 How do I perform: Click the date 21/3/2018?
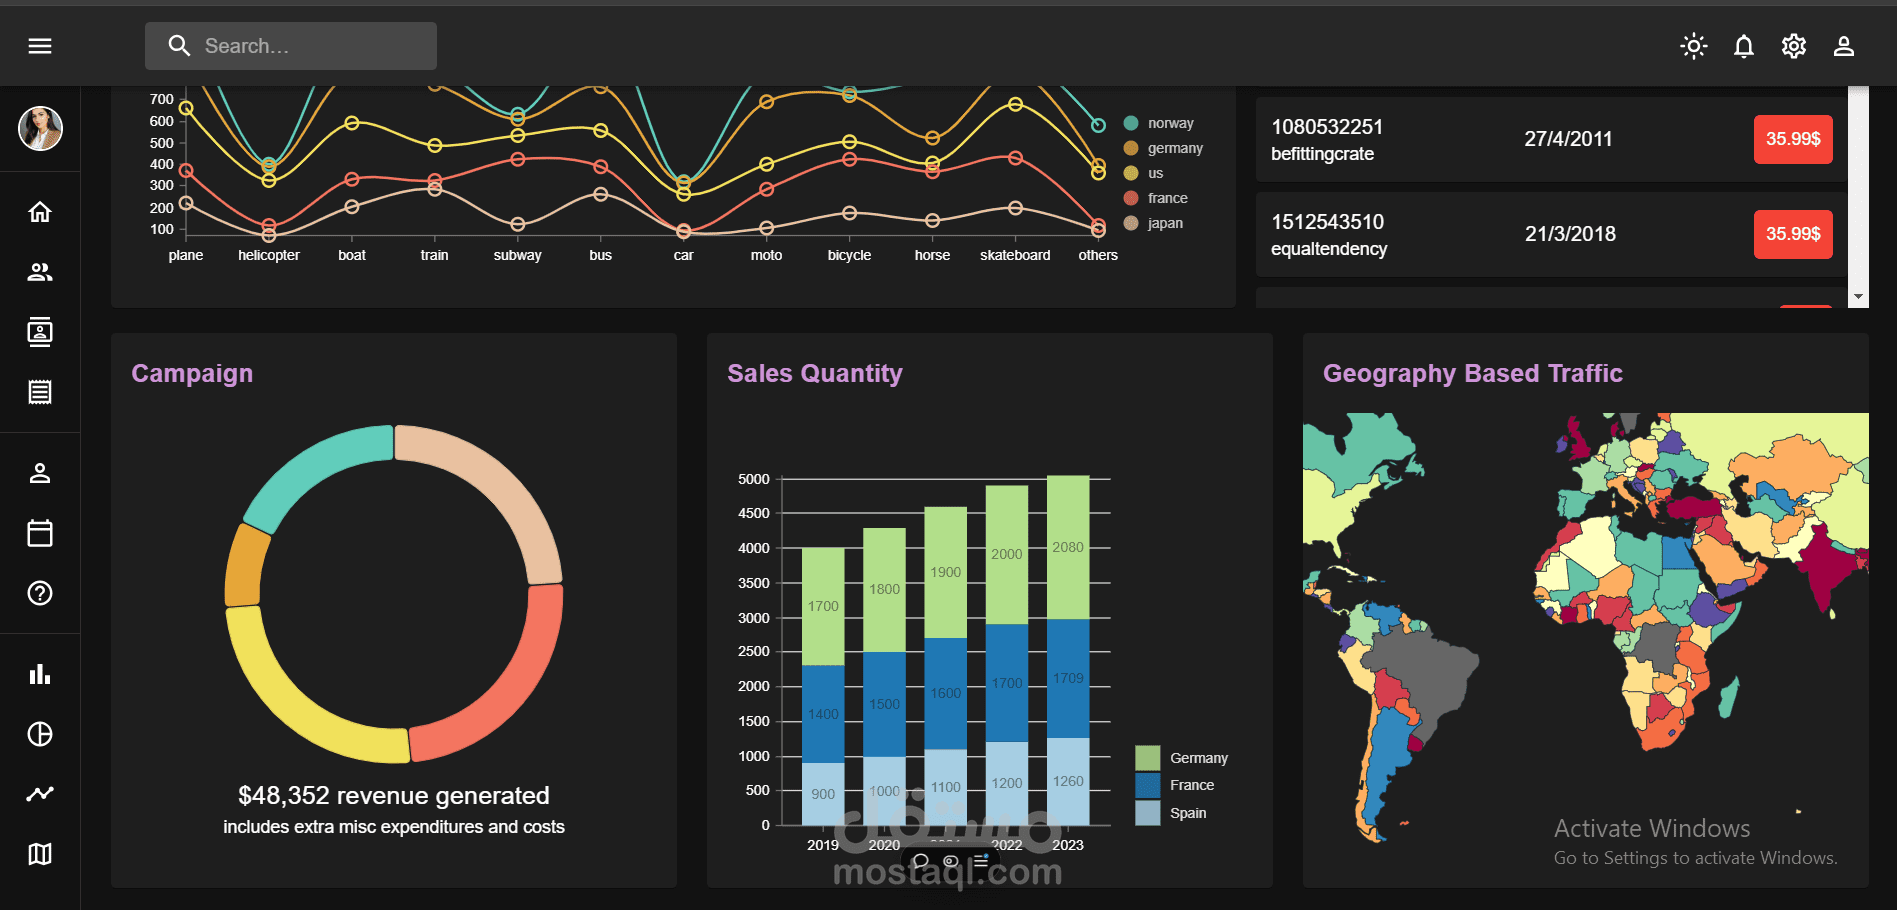pyautogui.click(x=1570, y=234)
